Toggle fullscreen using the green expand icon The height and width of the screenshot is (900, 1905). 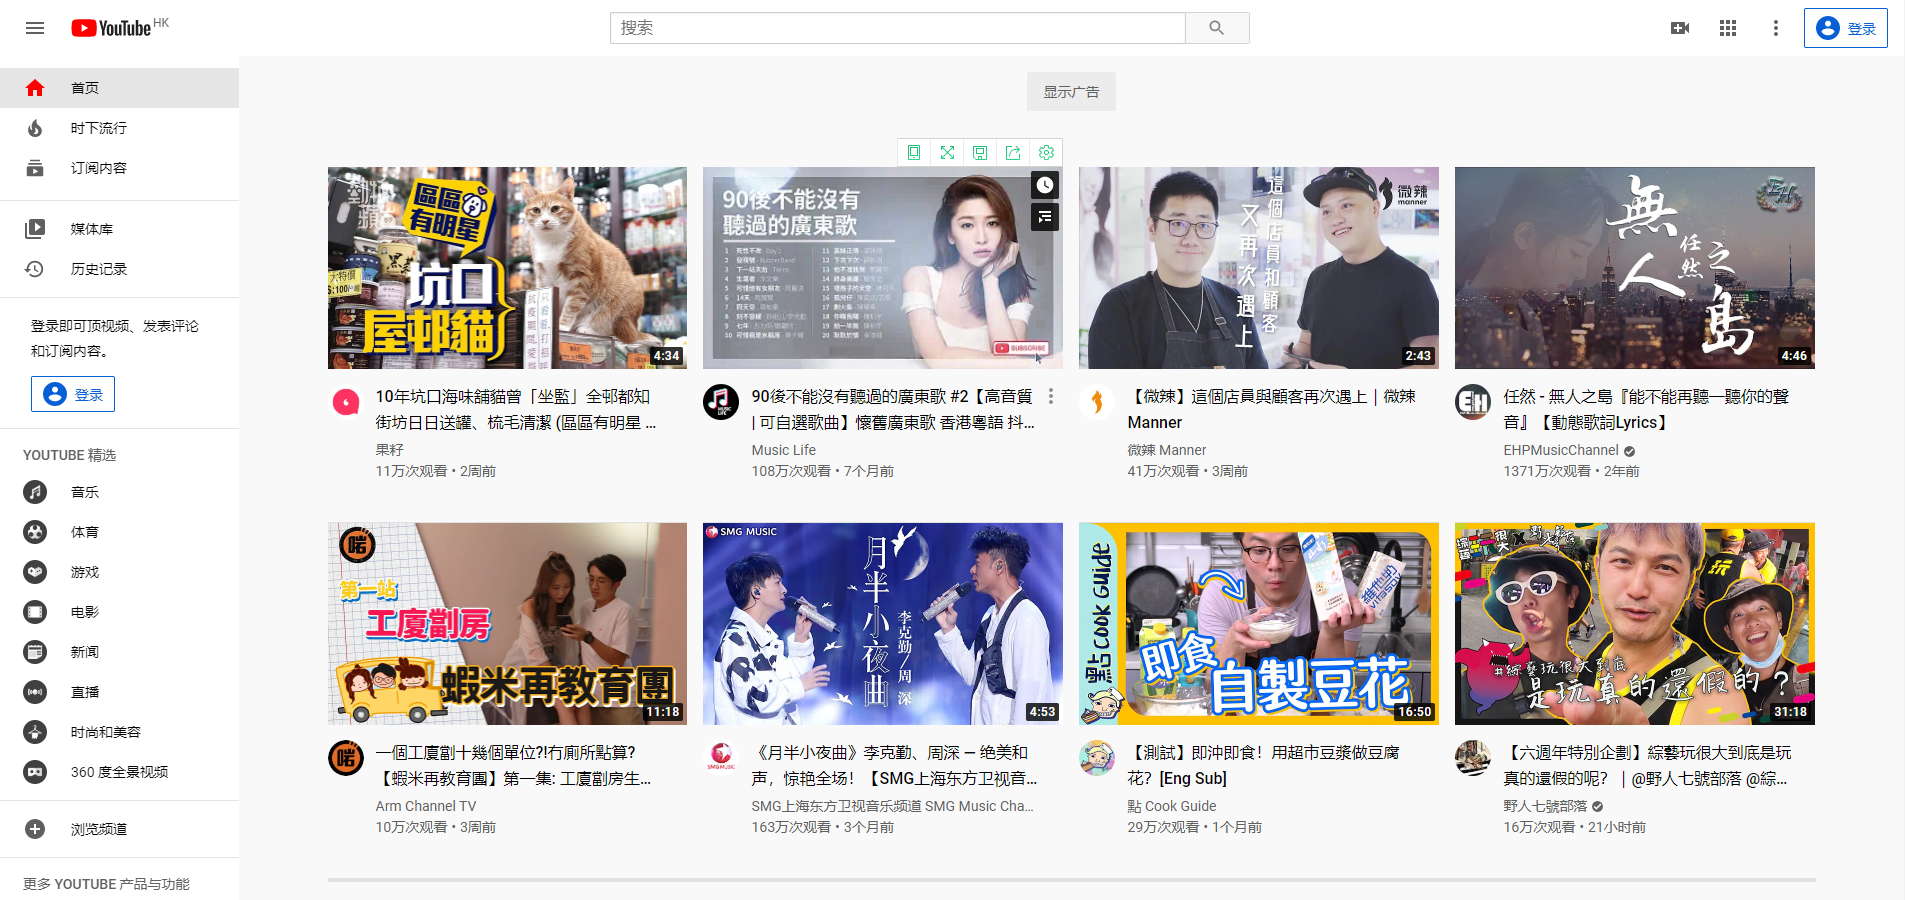tap(947, 152)
